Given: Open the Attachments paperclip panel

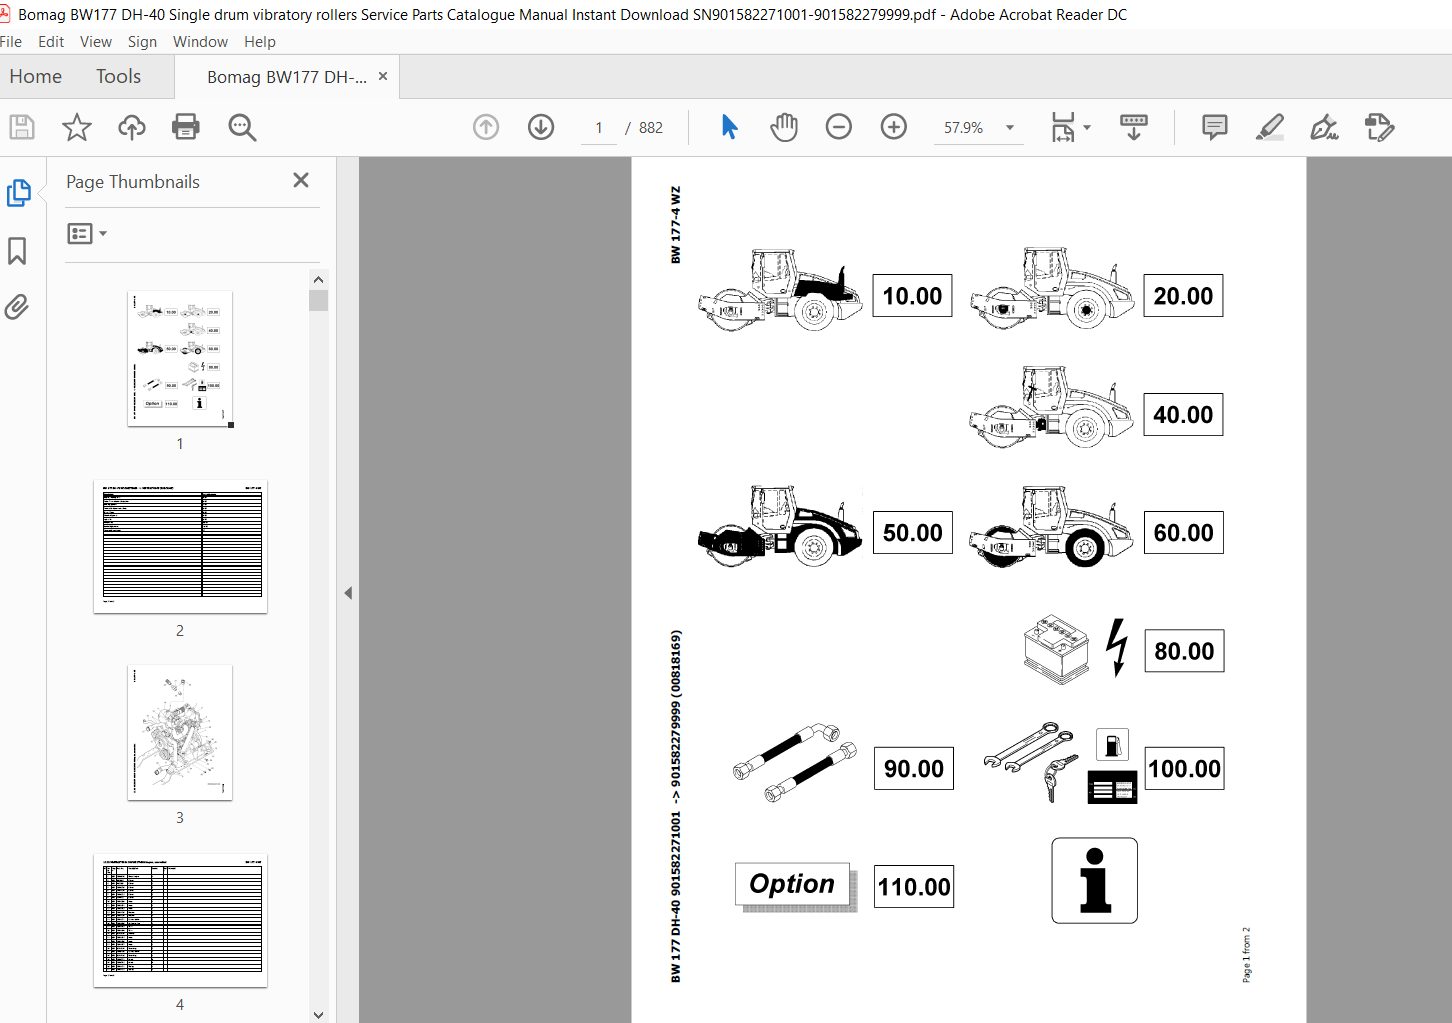Looking at the screenshot, I should 17,307.
